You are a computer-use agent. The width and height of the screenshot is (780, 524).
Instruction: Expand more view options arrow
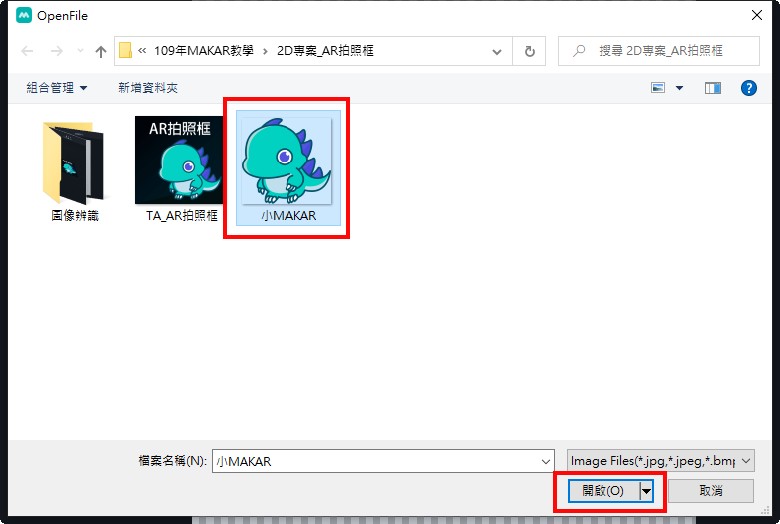point(679,88)
